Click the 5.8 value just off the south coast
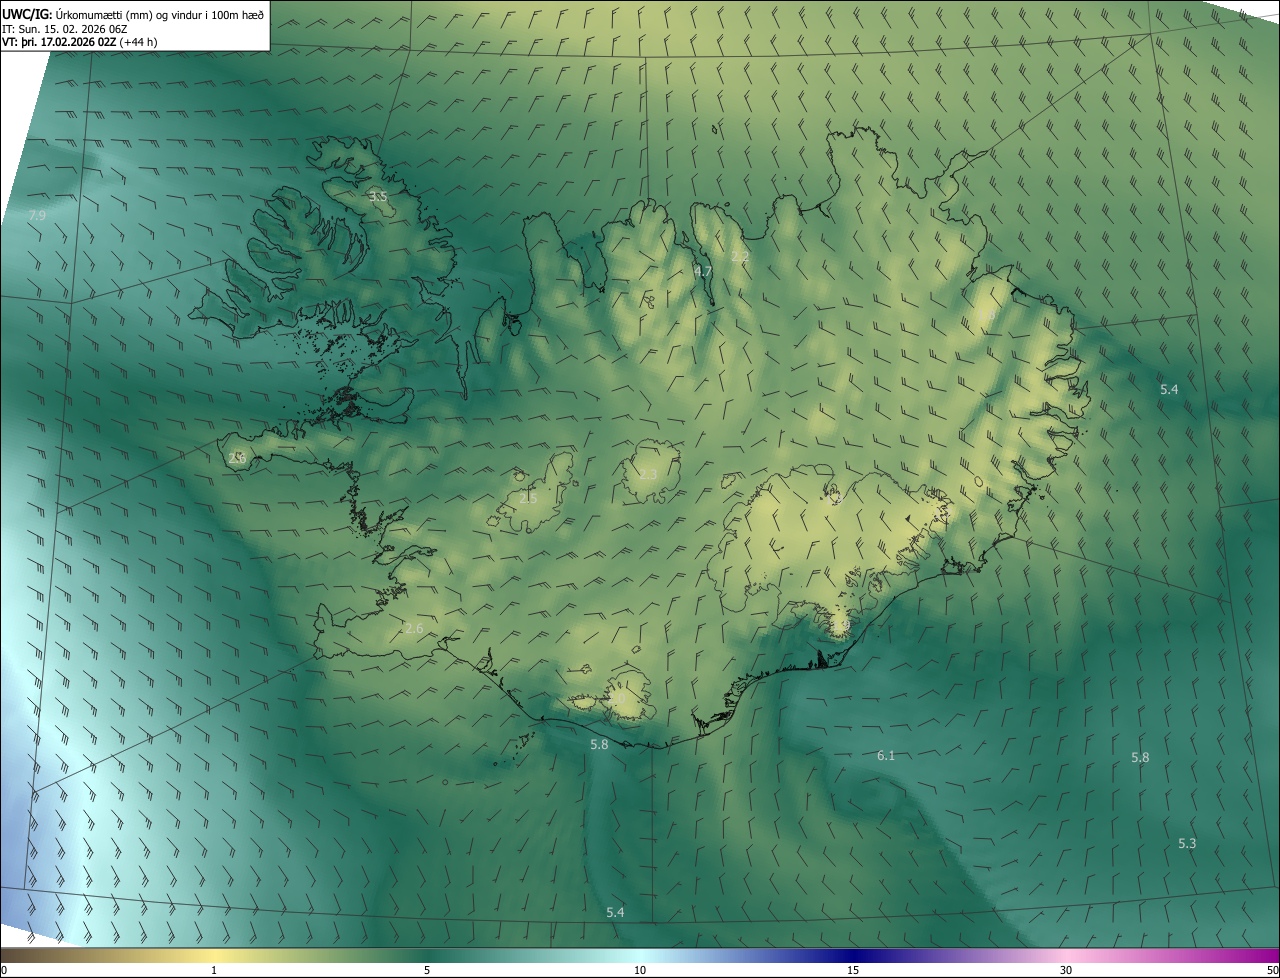 599,745
